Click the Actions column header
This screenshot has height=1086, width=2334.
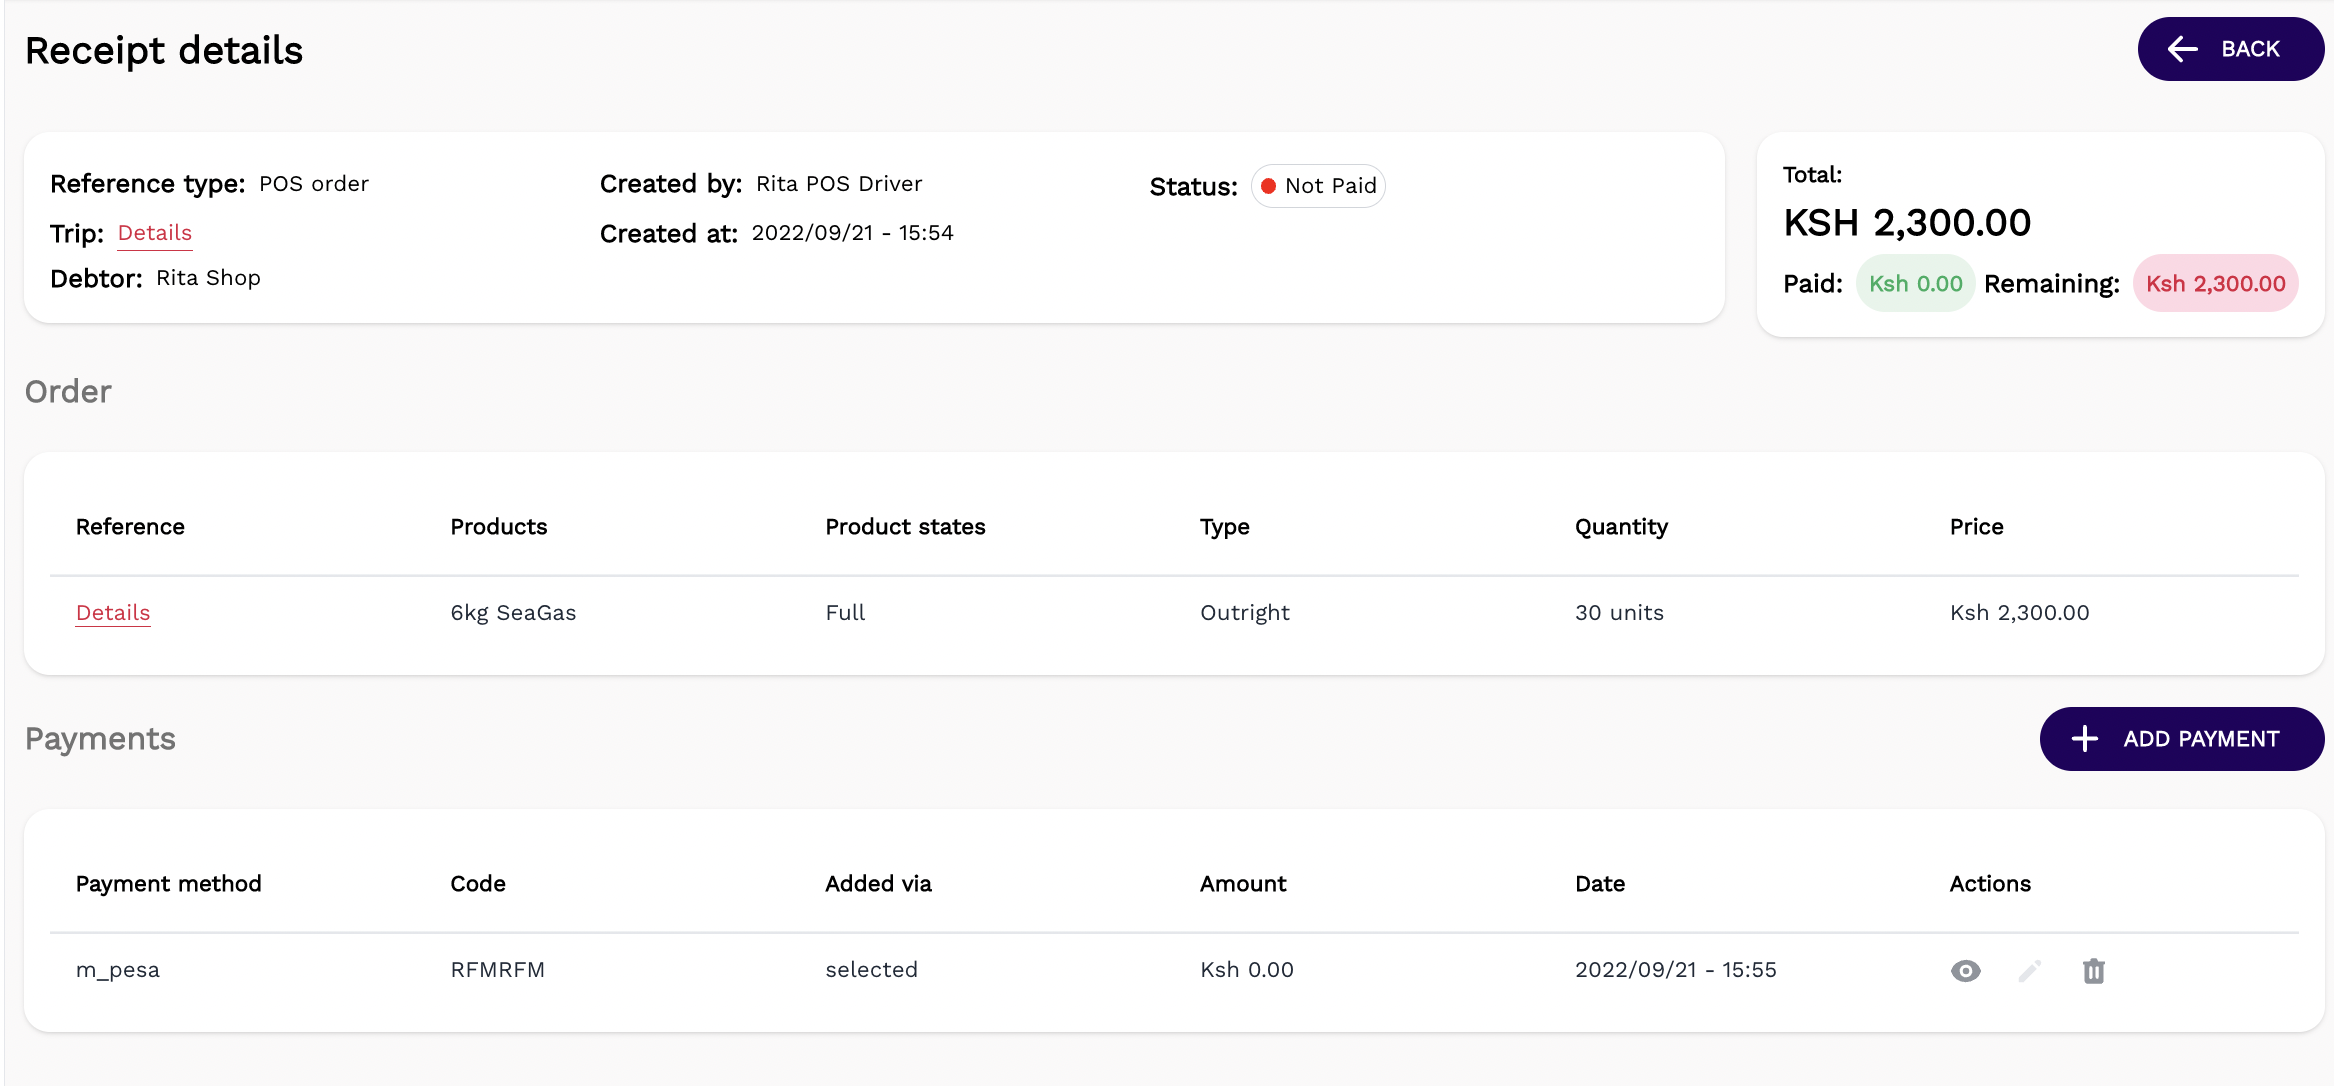[x=1990, y=884]
